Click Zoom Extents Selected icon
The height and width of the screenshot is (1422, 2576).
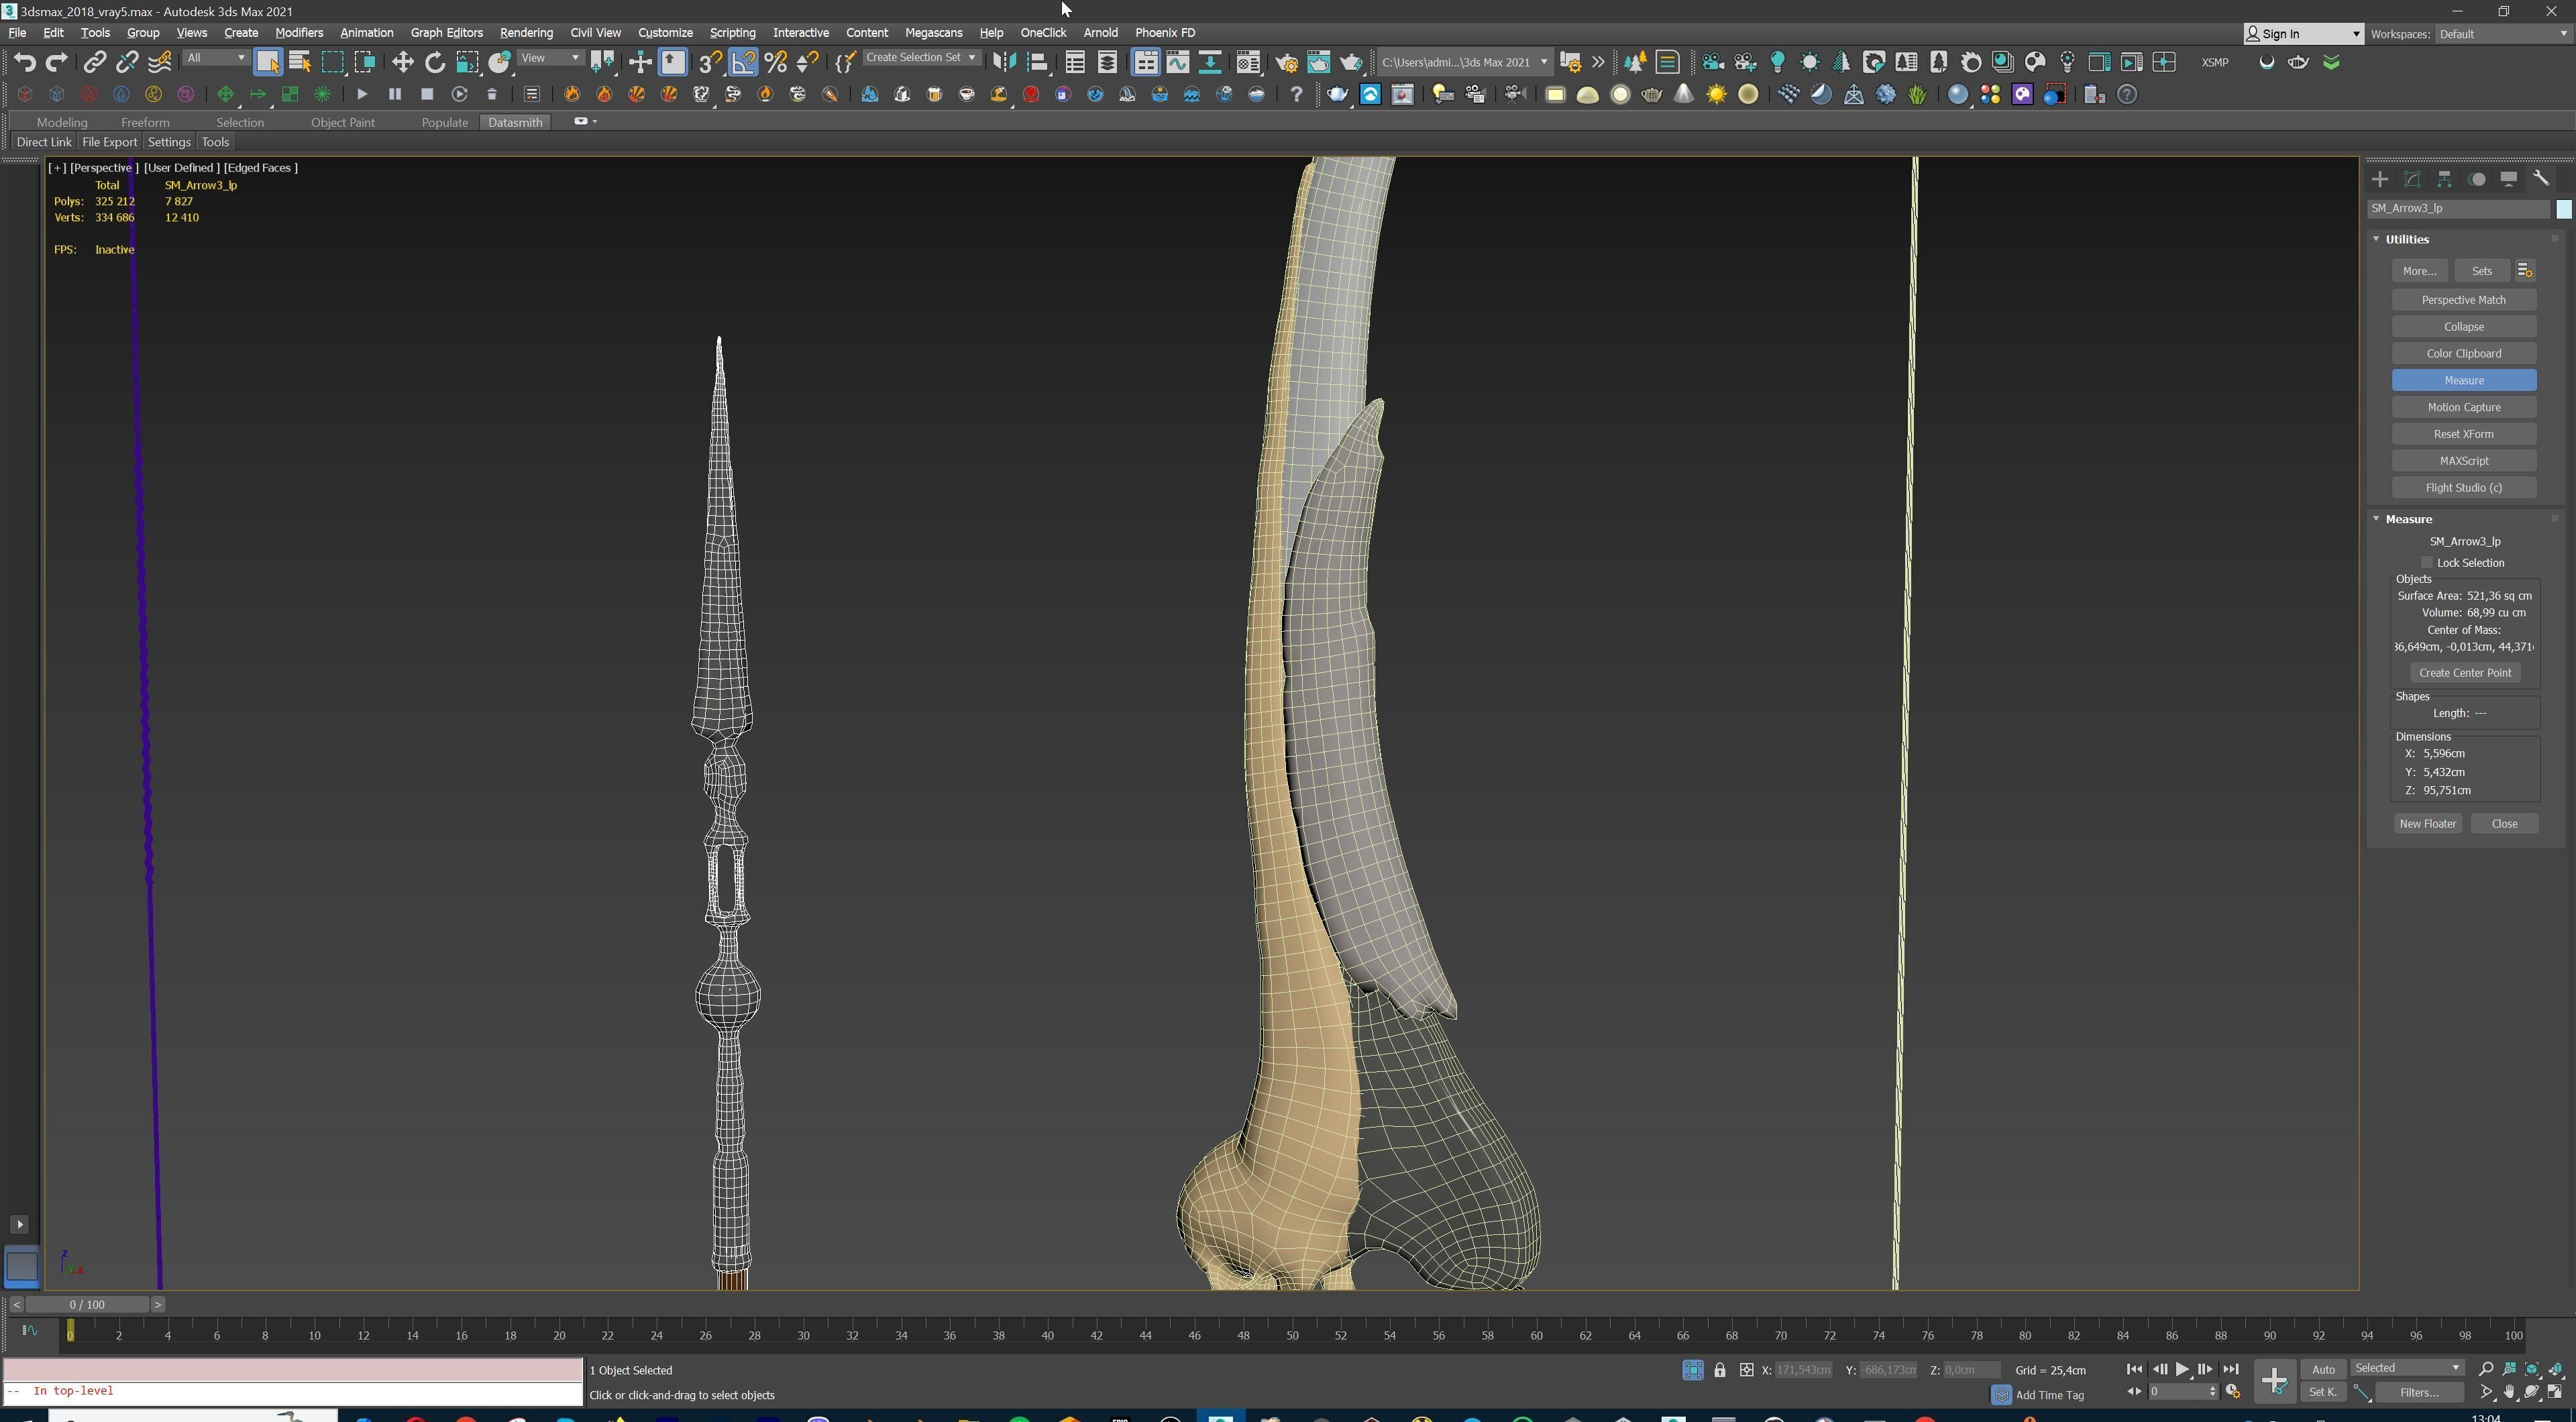[x=2532, y=1369]
